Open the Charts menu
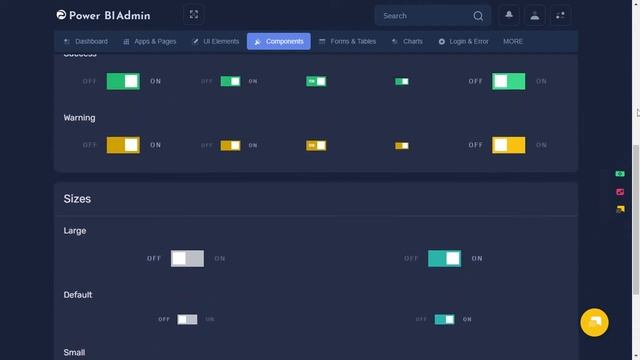This screenshot has width=640, height=360. pyautogui.click(x=407, y=41)
